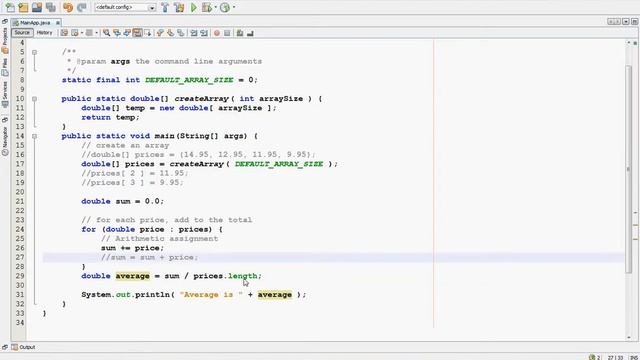Undo the last edit
The image size is (640, 360).
(x=68, y=7)
